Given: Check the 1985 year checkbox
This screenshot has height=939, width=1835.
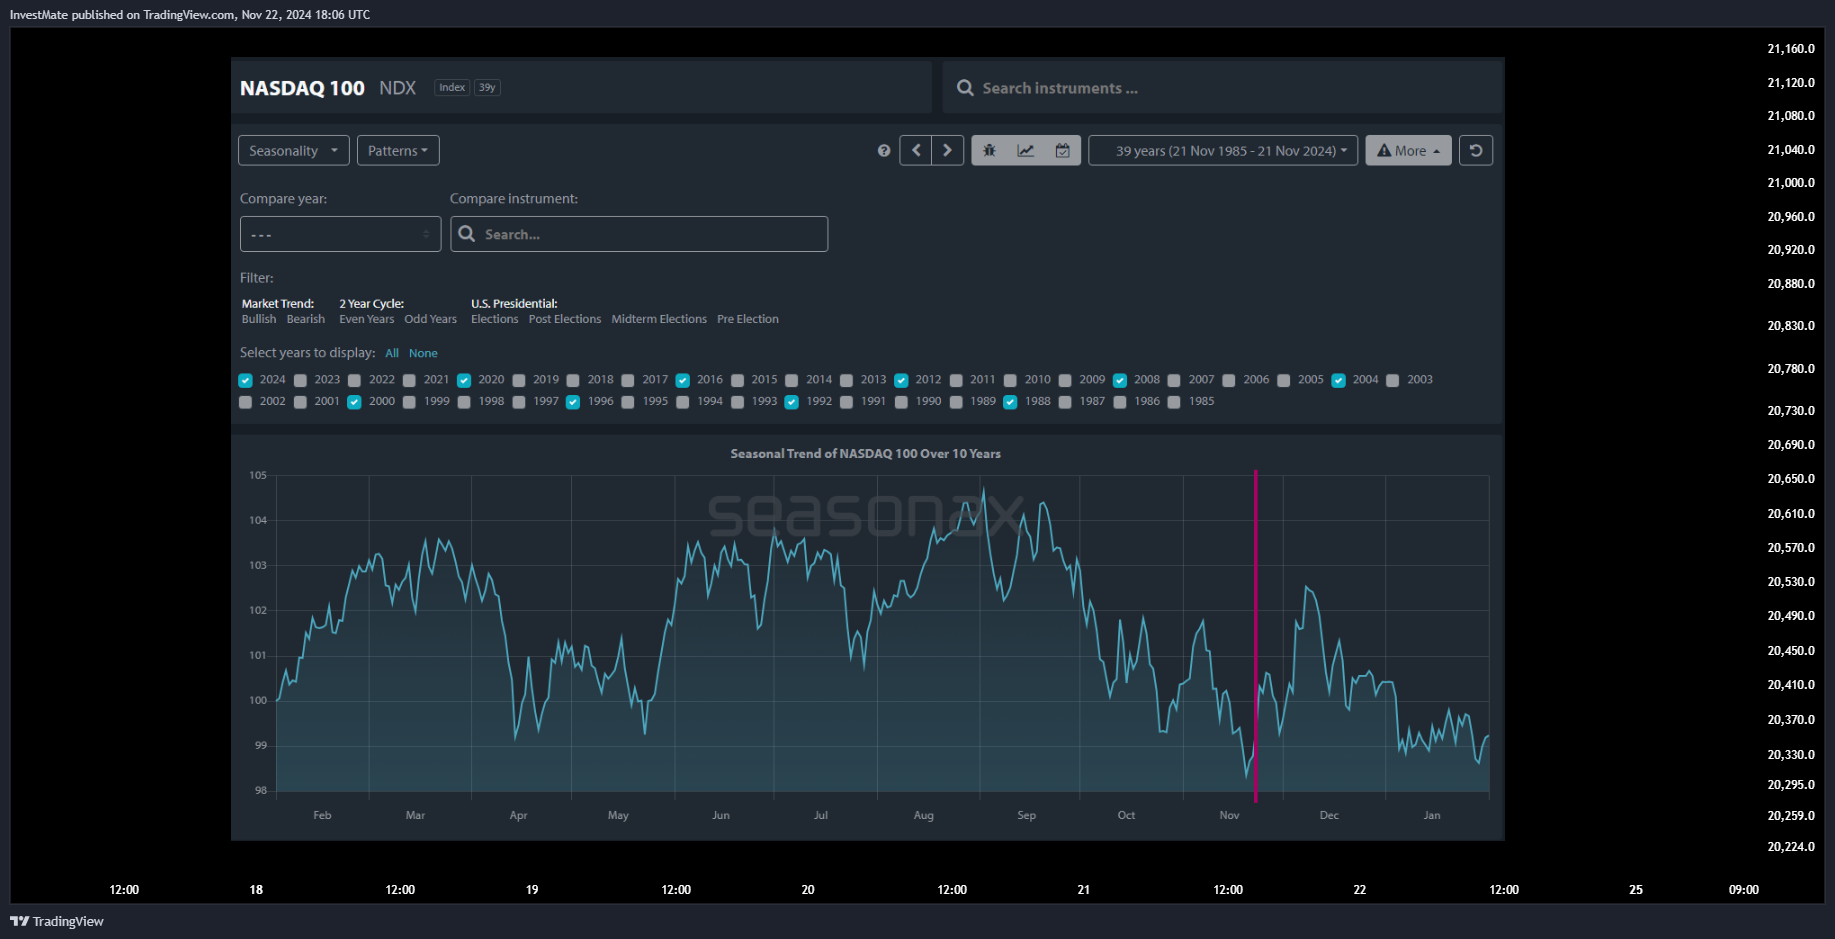Looking at the screenshot, I should [1174, 402].
